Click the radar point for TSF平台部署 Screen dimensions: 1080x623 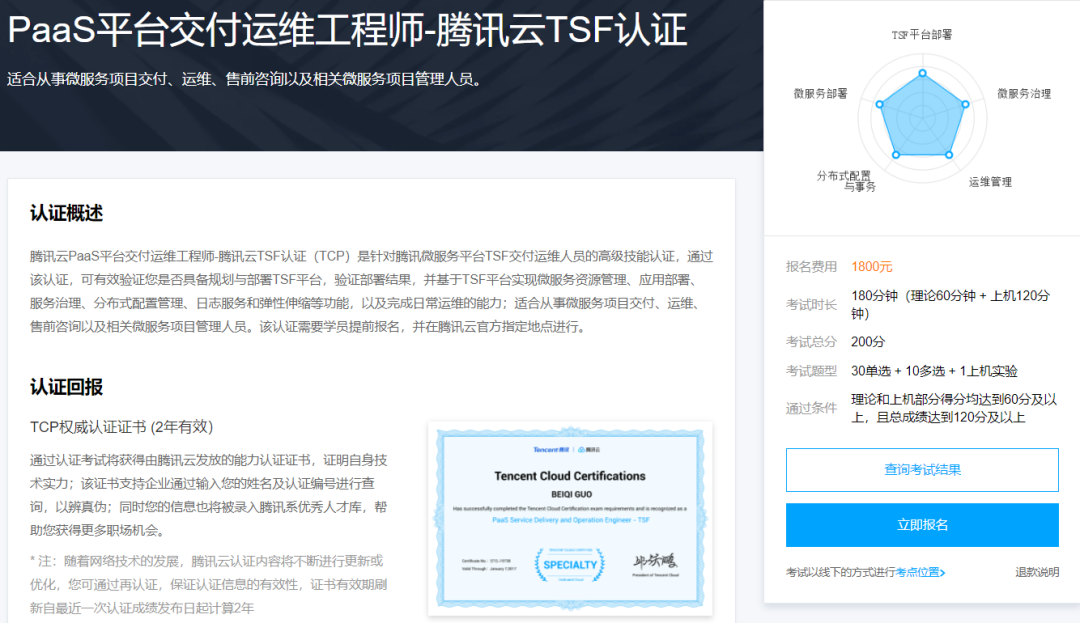click(x=922, y=73)
